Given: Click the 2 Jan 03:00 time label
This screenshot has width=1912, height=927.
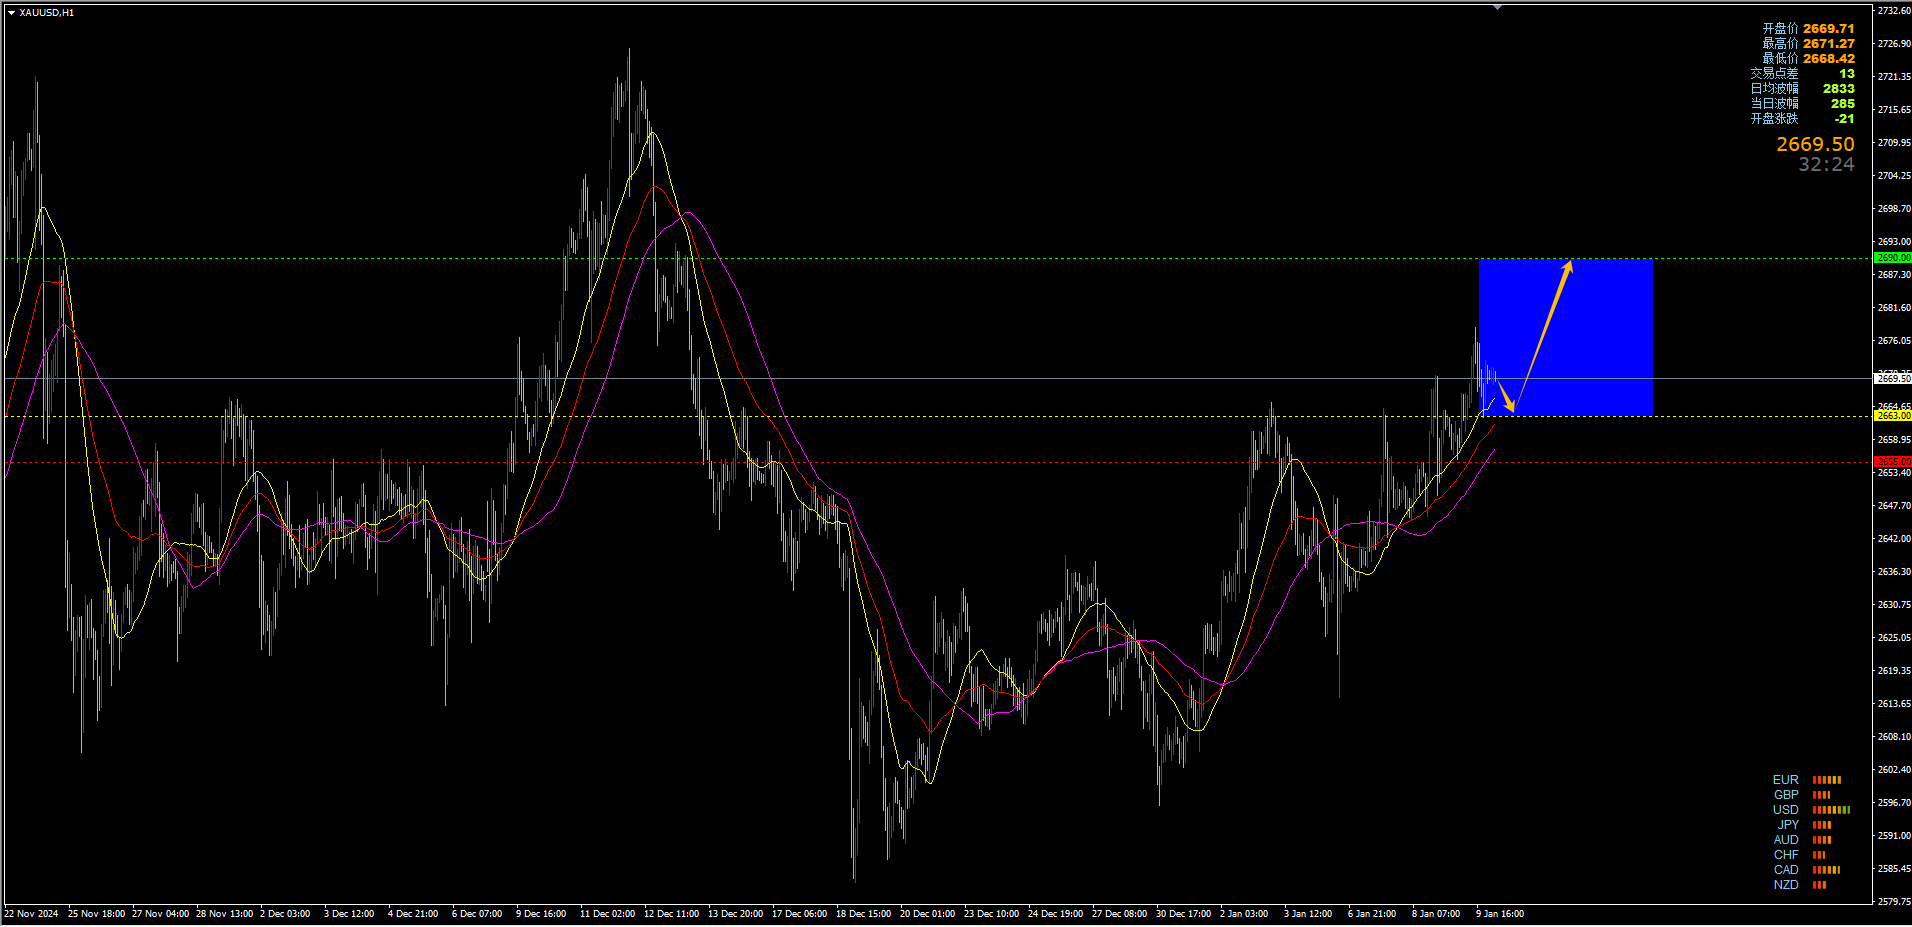Looking at the screenshot, I should pyautogui.click(x=1244, y=914).
